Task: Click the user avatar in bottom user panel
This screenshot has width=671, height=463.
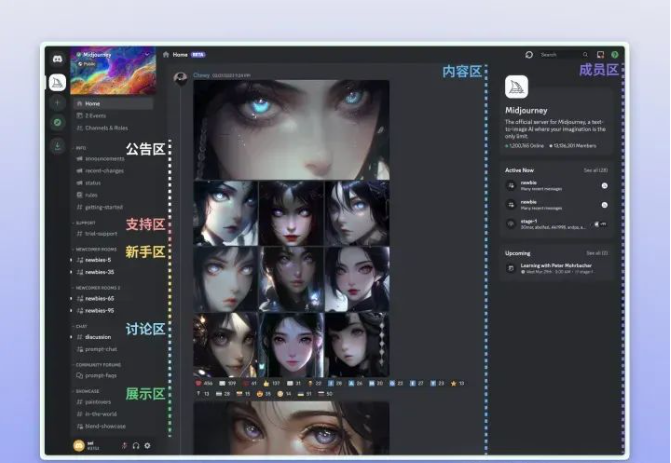Action: (79, 445)
